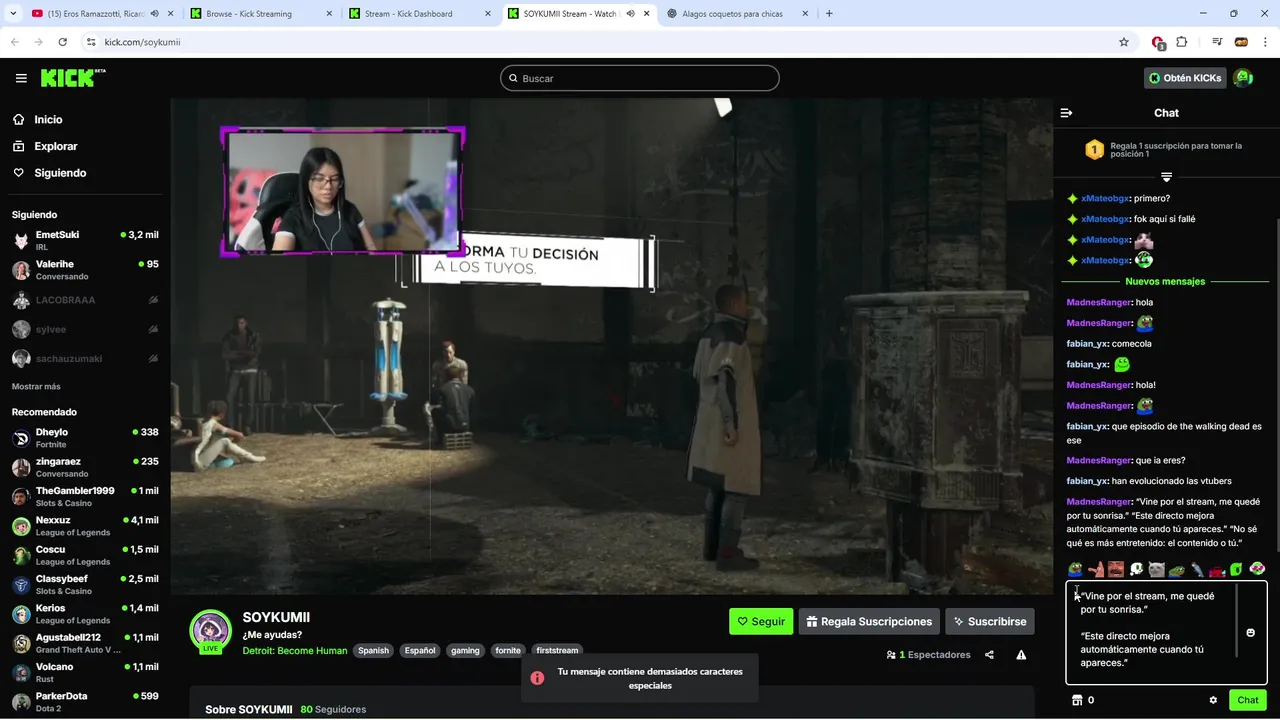The image size is (1280, 720).
Task: Open EmetSuki followed channel
Action: tap(85, 241)
